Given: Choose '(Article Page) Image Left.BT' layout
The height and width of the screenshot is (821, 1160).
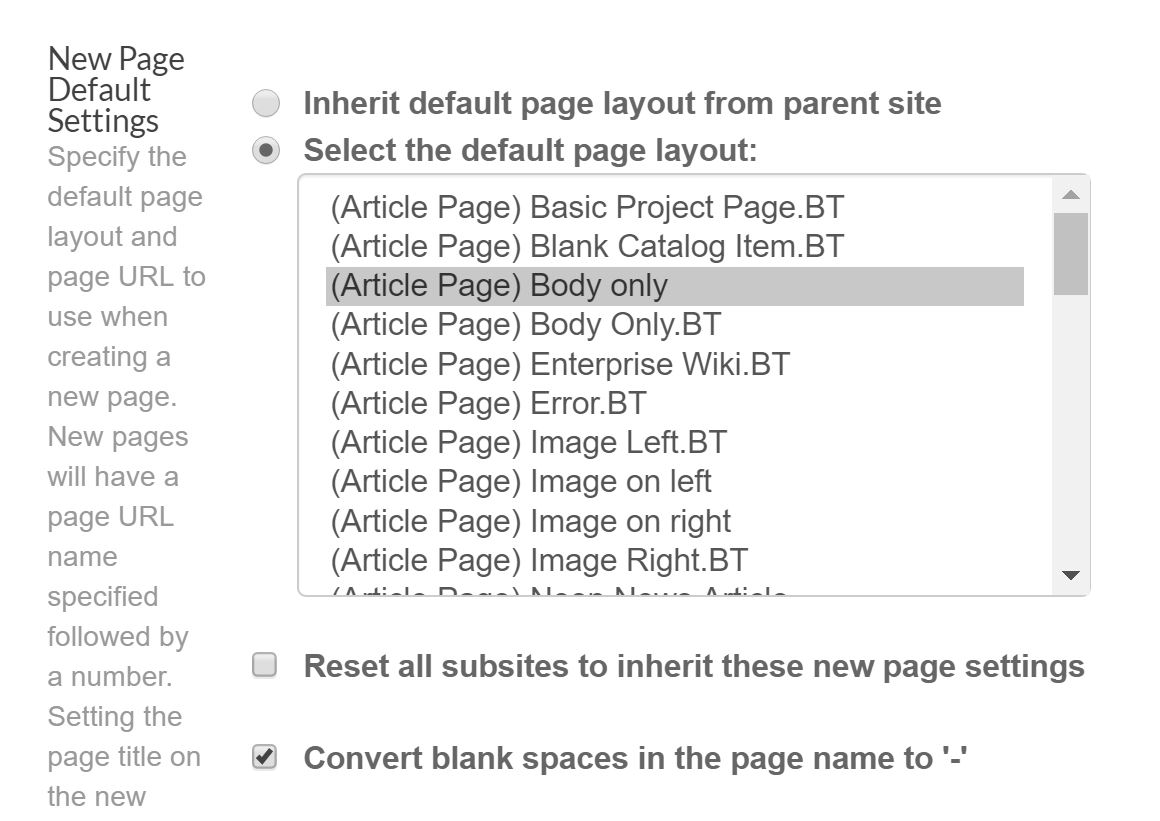Looking at the screenshot, I should click(527, 441).
